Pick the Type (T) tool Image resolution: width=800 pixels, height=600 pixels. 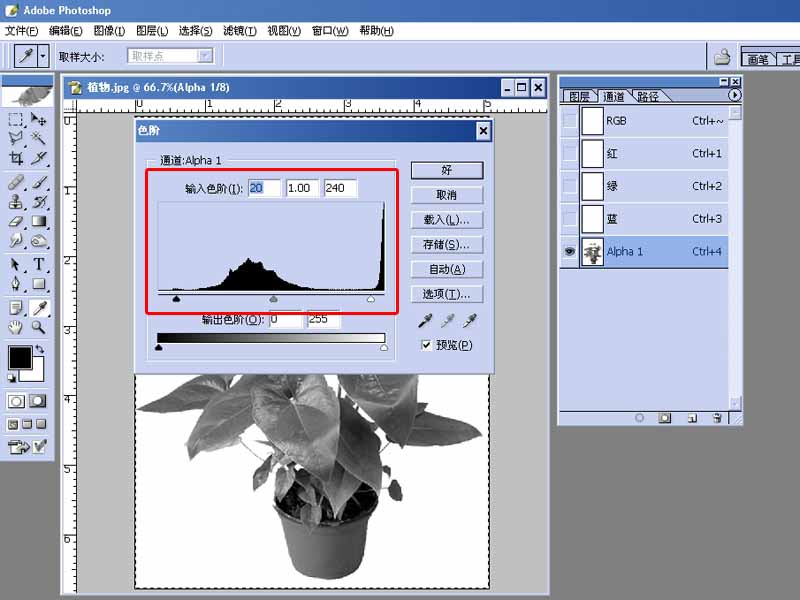tap(39, 264)
